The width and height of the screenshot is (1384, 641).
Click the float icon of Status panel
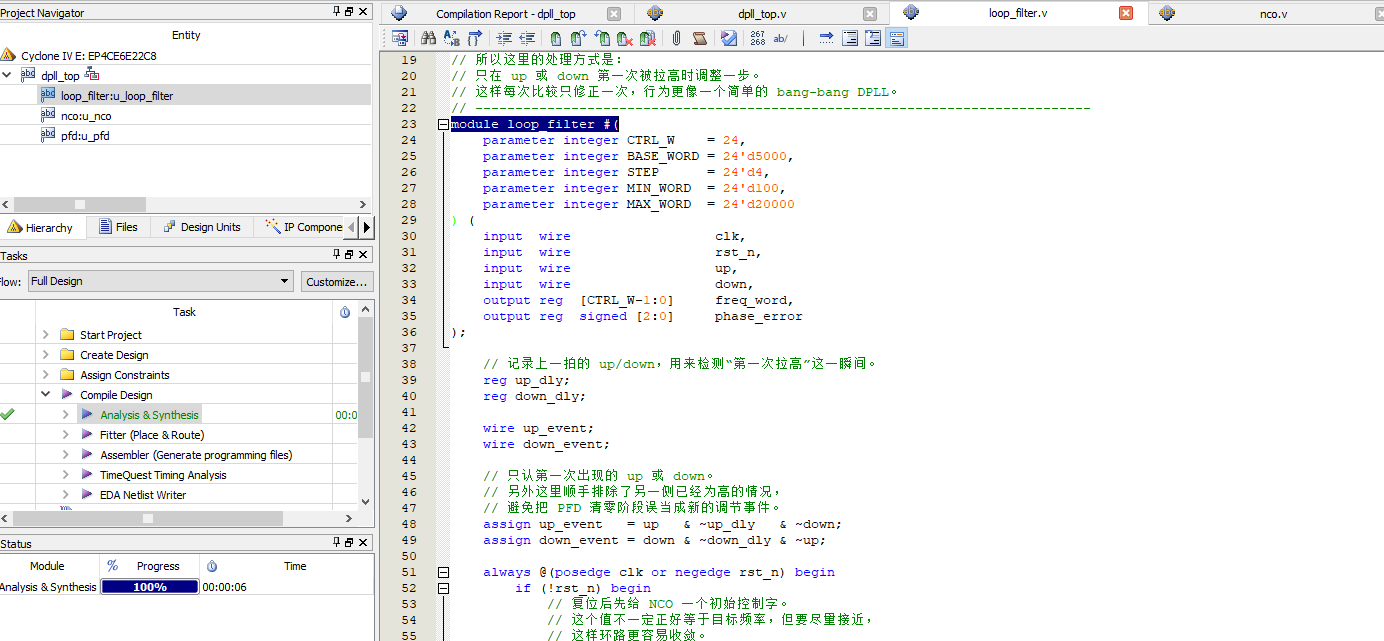click(x=349, y=543)
